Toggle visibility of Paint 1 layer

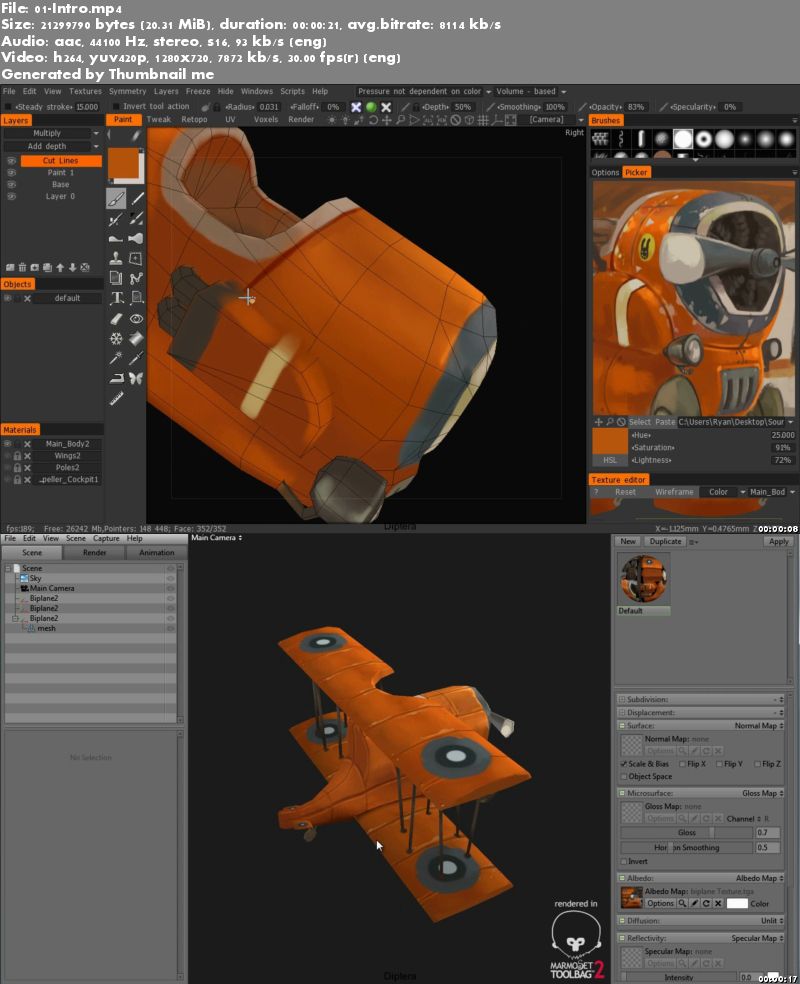click(x=11, y=173)
